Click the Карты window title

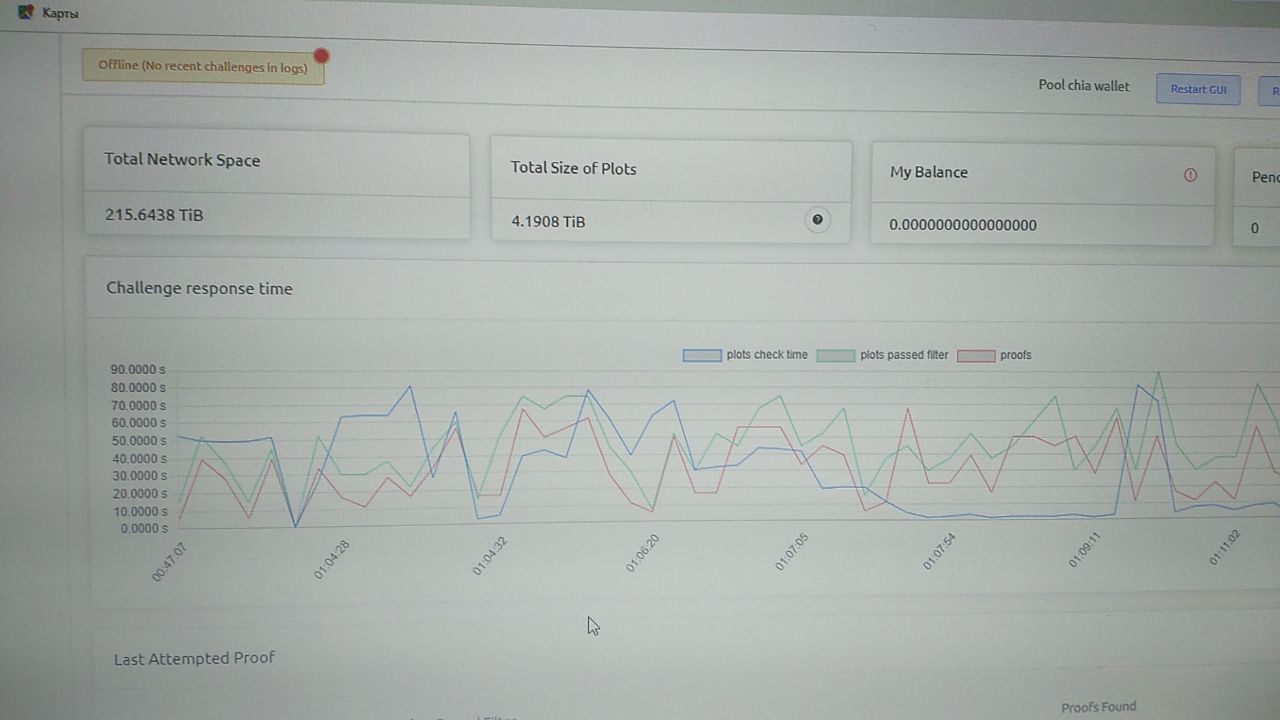click(60, 14)
